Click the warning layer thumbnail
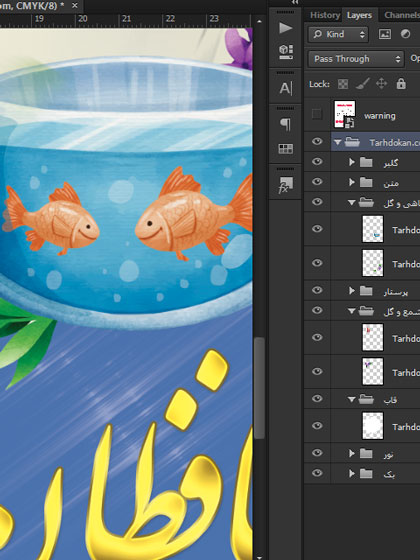 tap(345, 114)
